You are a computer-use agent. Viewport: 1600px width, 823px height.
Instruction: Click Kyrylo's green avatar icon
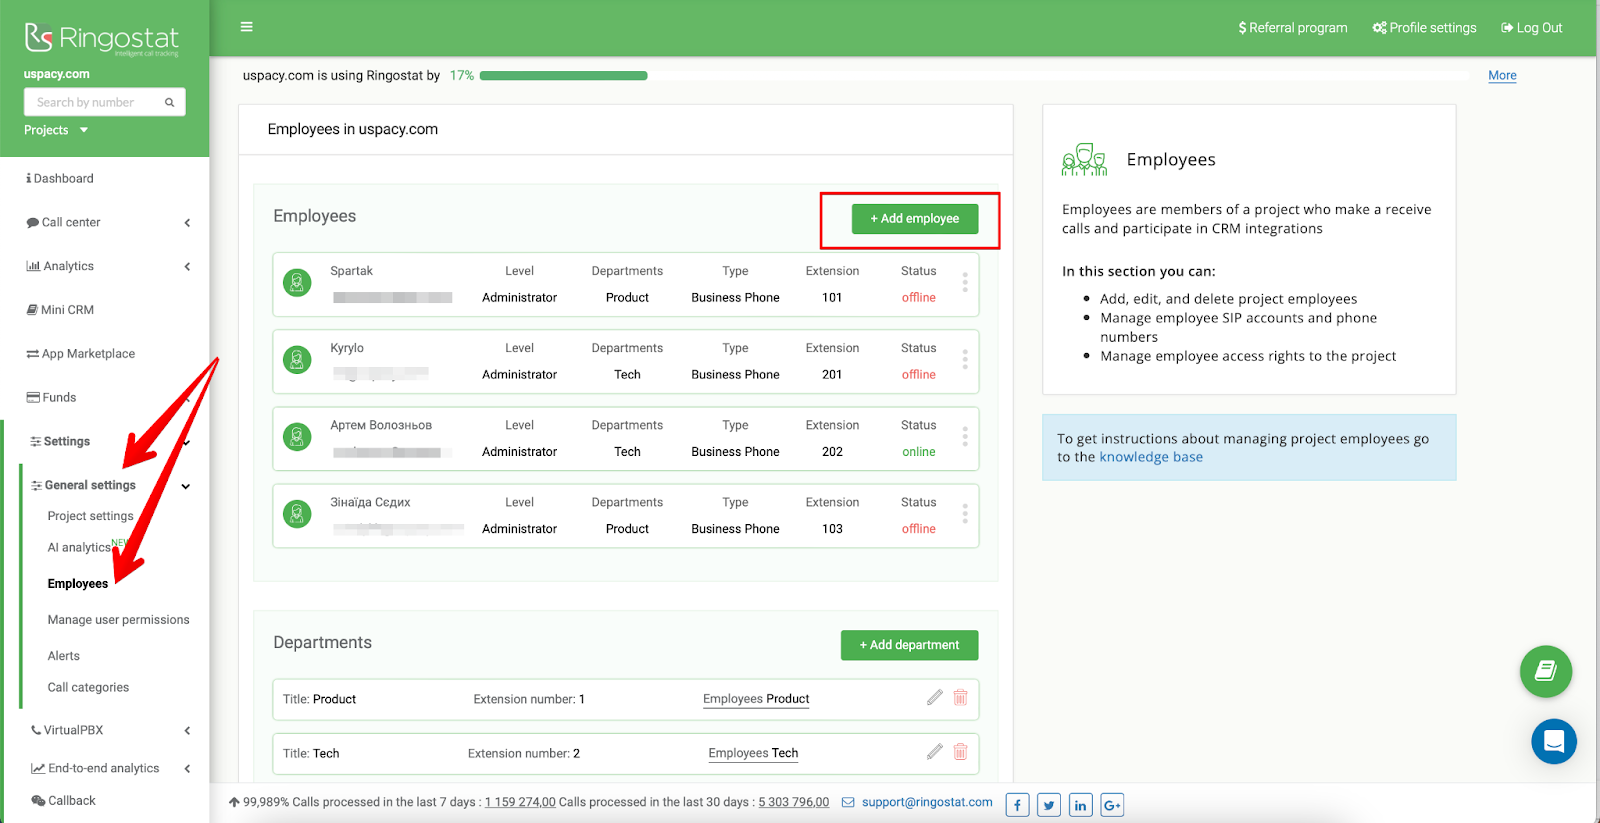pos(297,360)
